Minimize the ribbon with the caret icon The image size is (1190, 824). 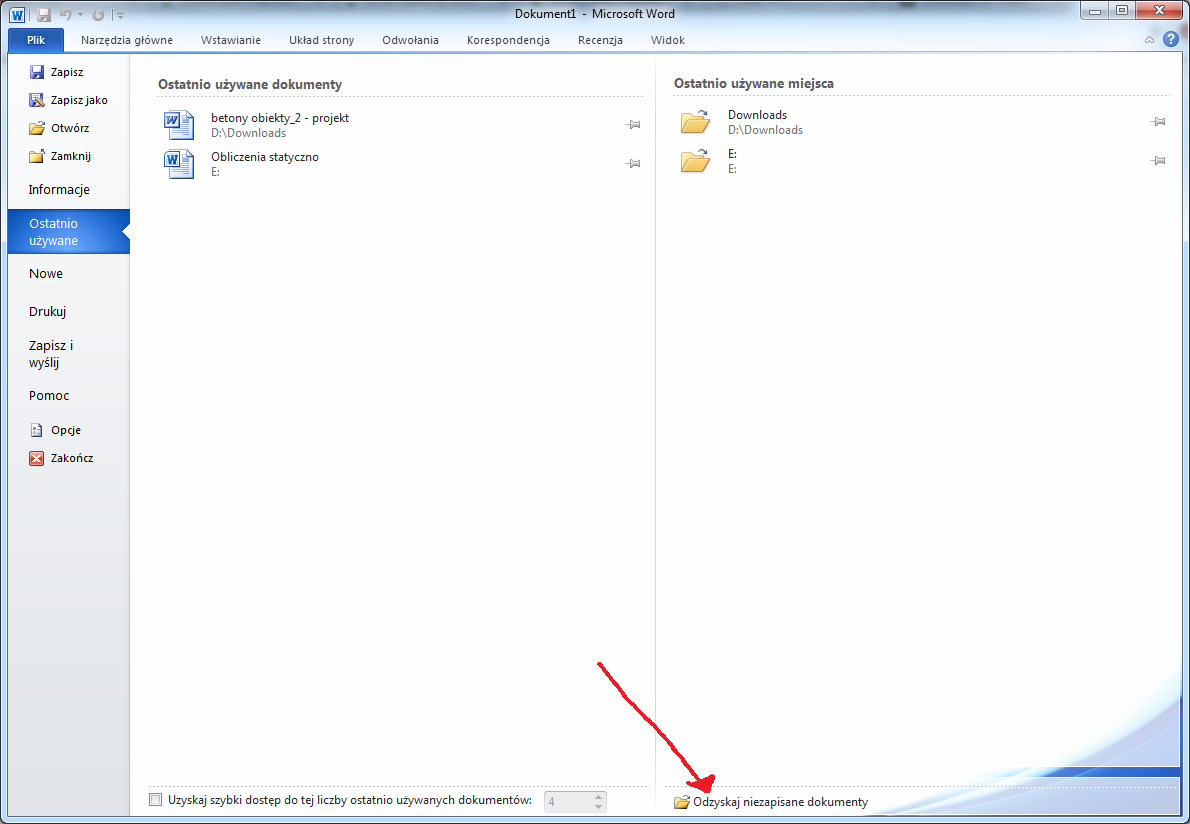[1149, 39]
